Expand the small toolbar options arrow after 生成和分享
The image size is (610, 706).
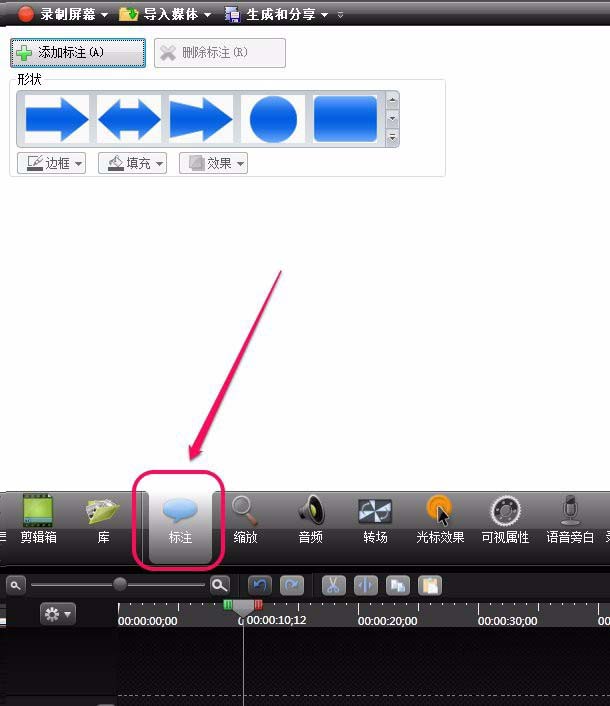click(340, 15)
